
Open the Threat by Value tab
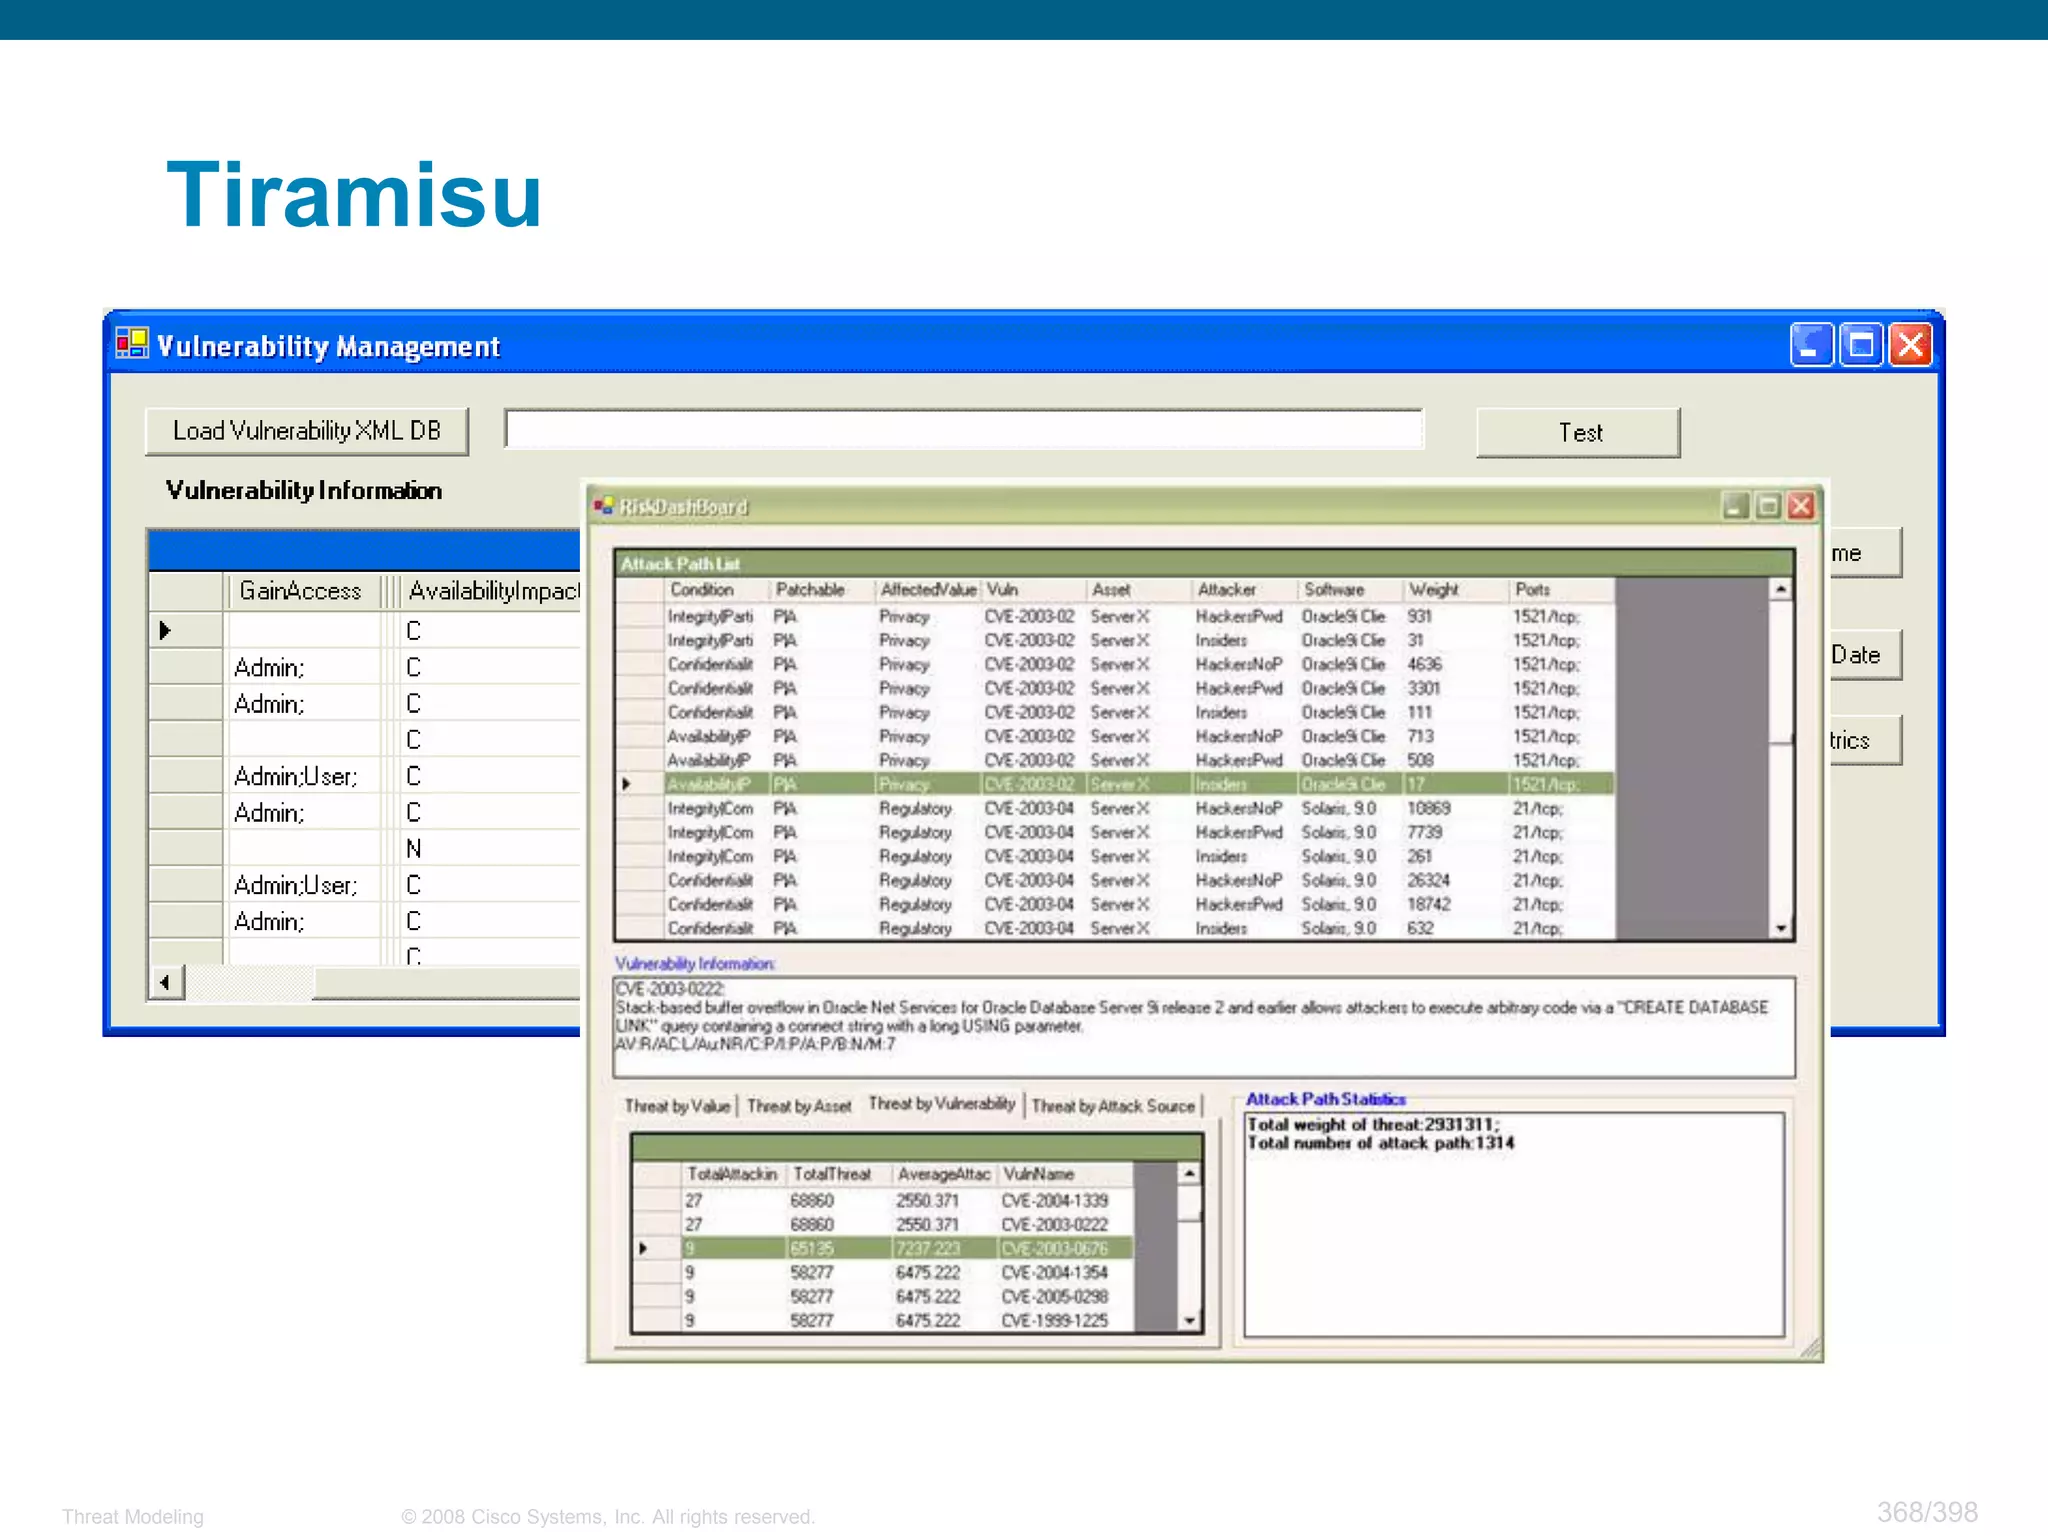point(677,1106)
